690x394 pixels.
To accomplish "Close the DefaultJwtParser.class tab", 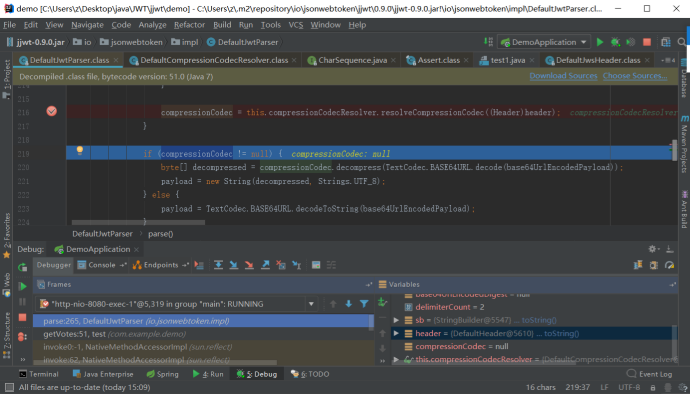I will click(x=116, y=60).
